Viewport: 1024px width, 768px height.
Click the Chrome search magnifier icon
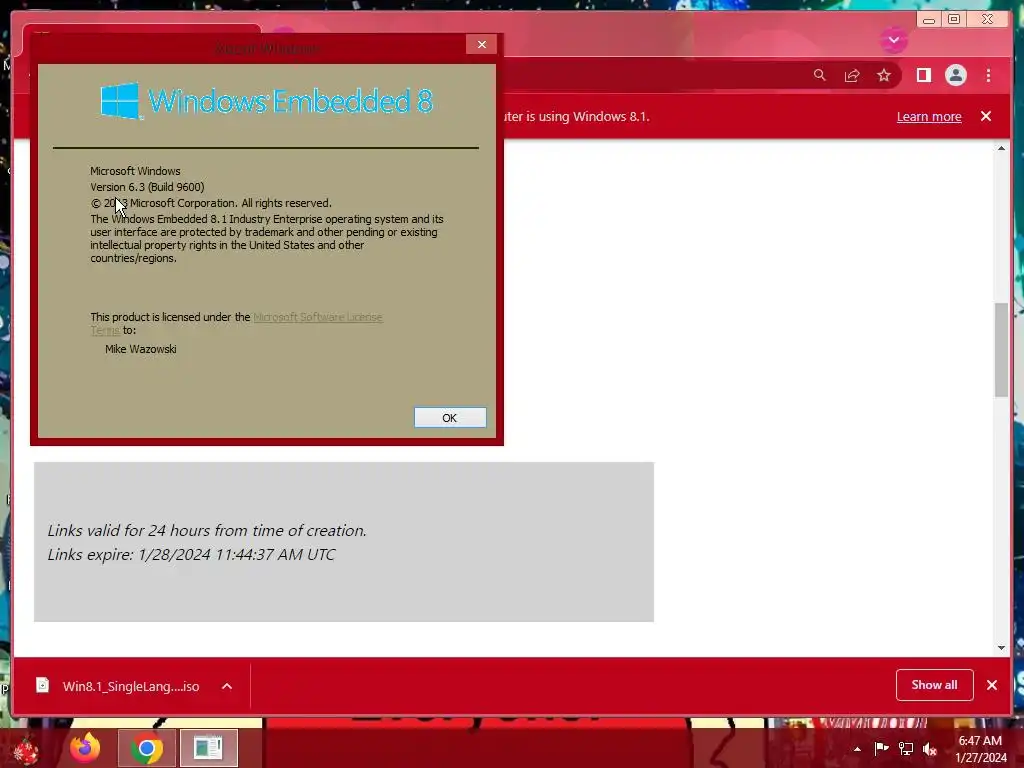tap(820, 75)
